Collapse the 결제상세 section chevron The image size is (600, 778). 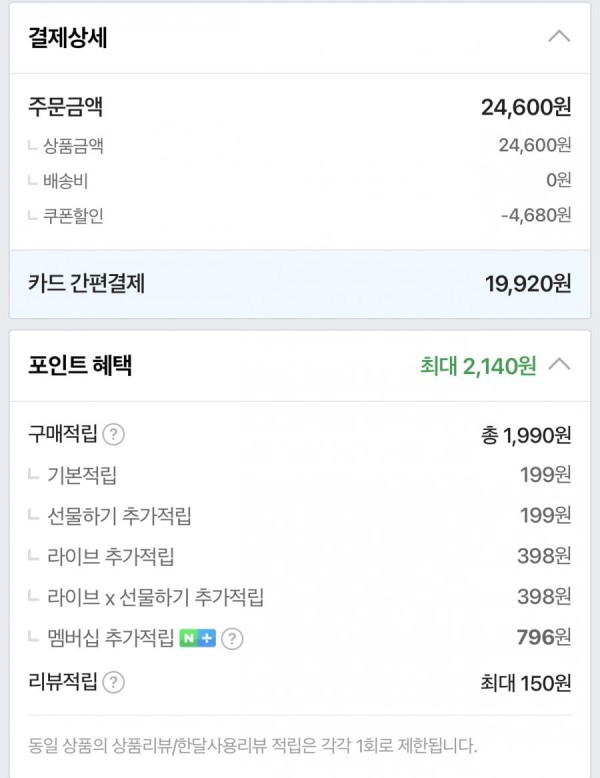click(559, 37)
